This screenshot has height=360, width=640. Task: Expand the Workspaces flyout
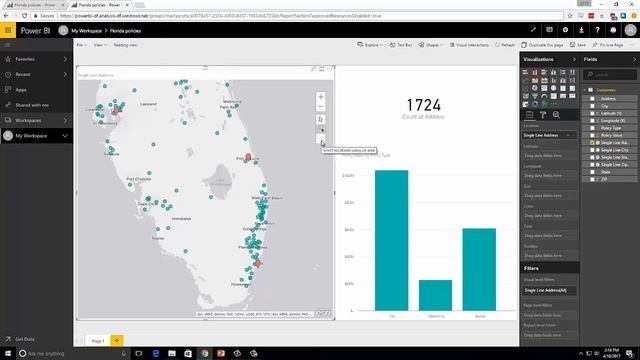[x=65, y=120]
